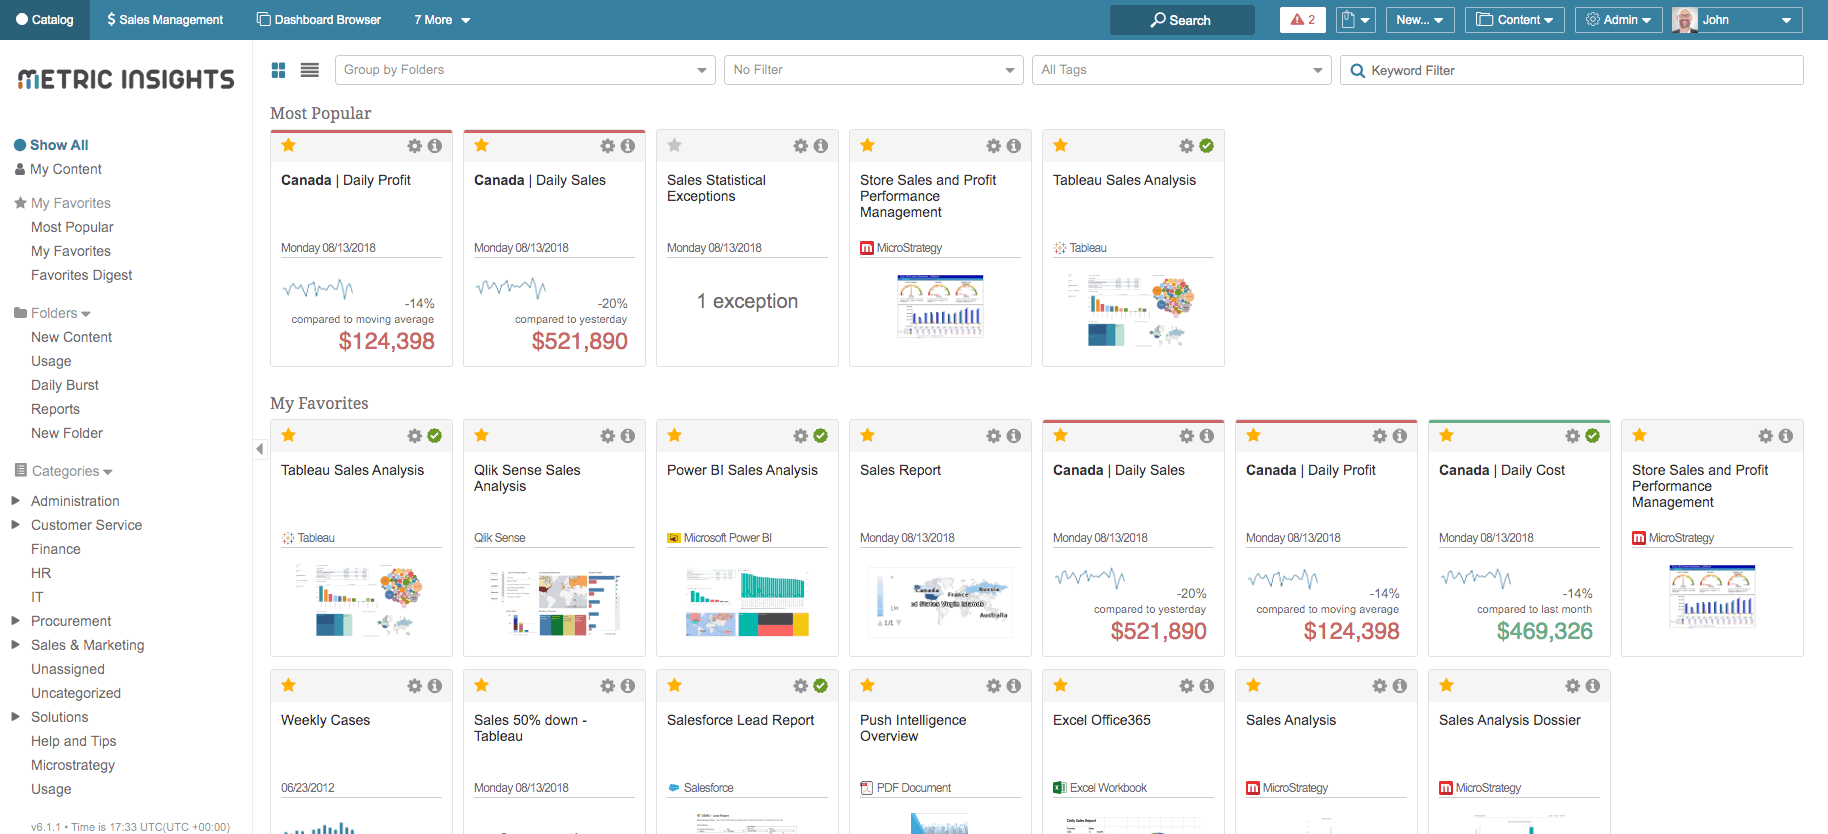The height and width of the screenshot is (834, 1828).
Task: Open Group by Folders dropdown
Action: [525, 70]
